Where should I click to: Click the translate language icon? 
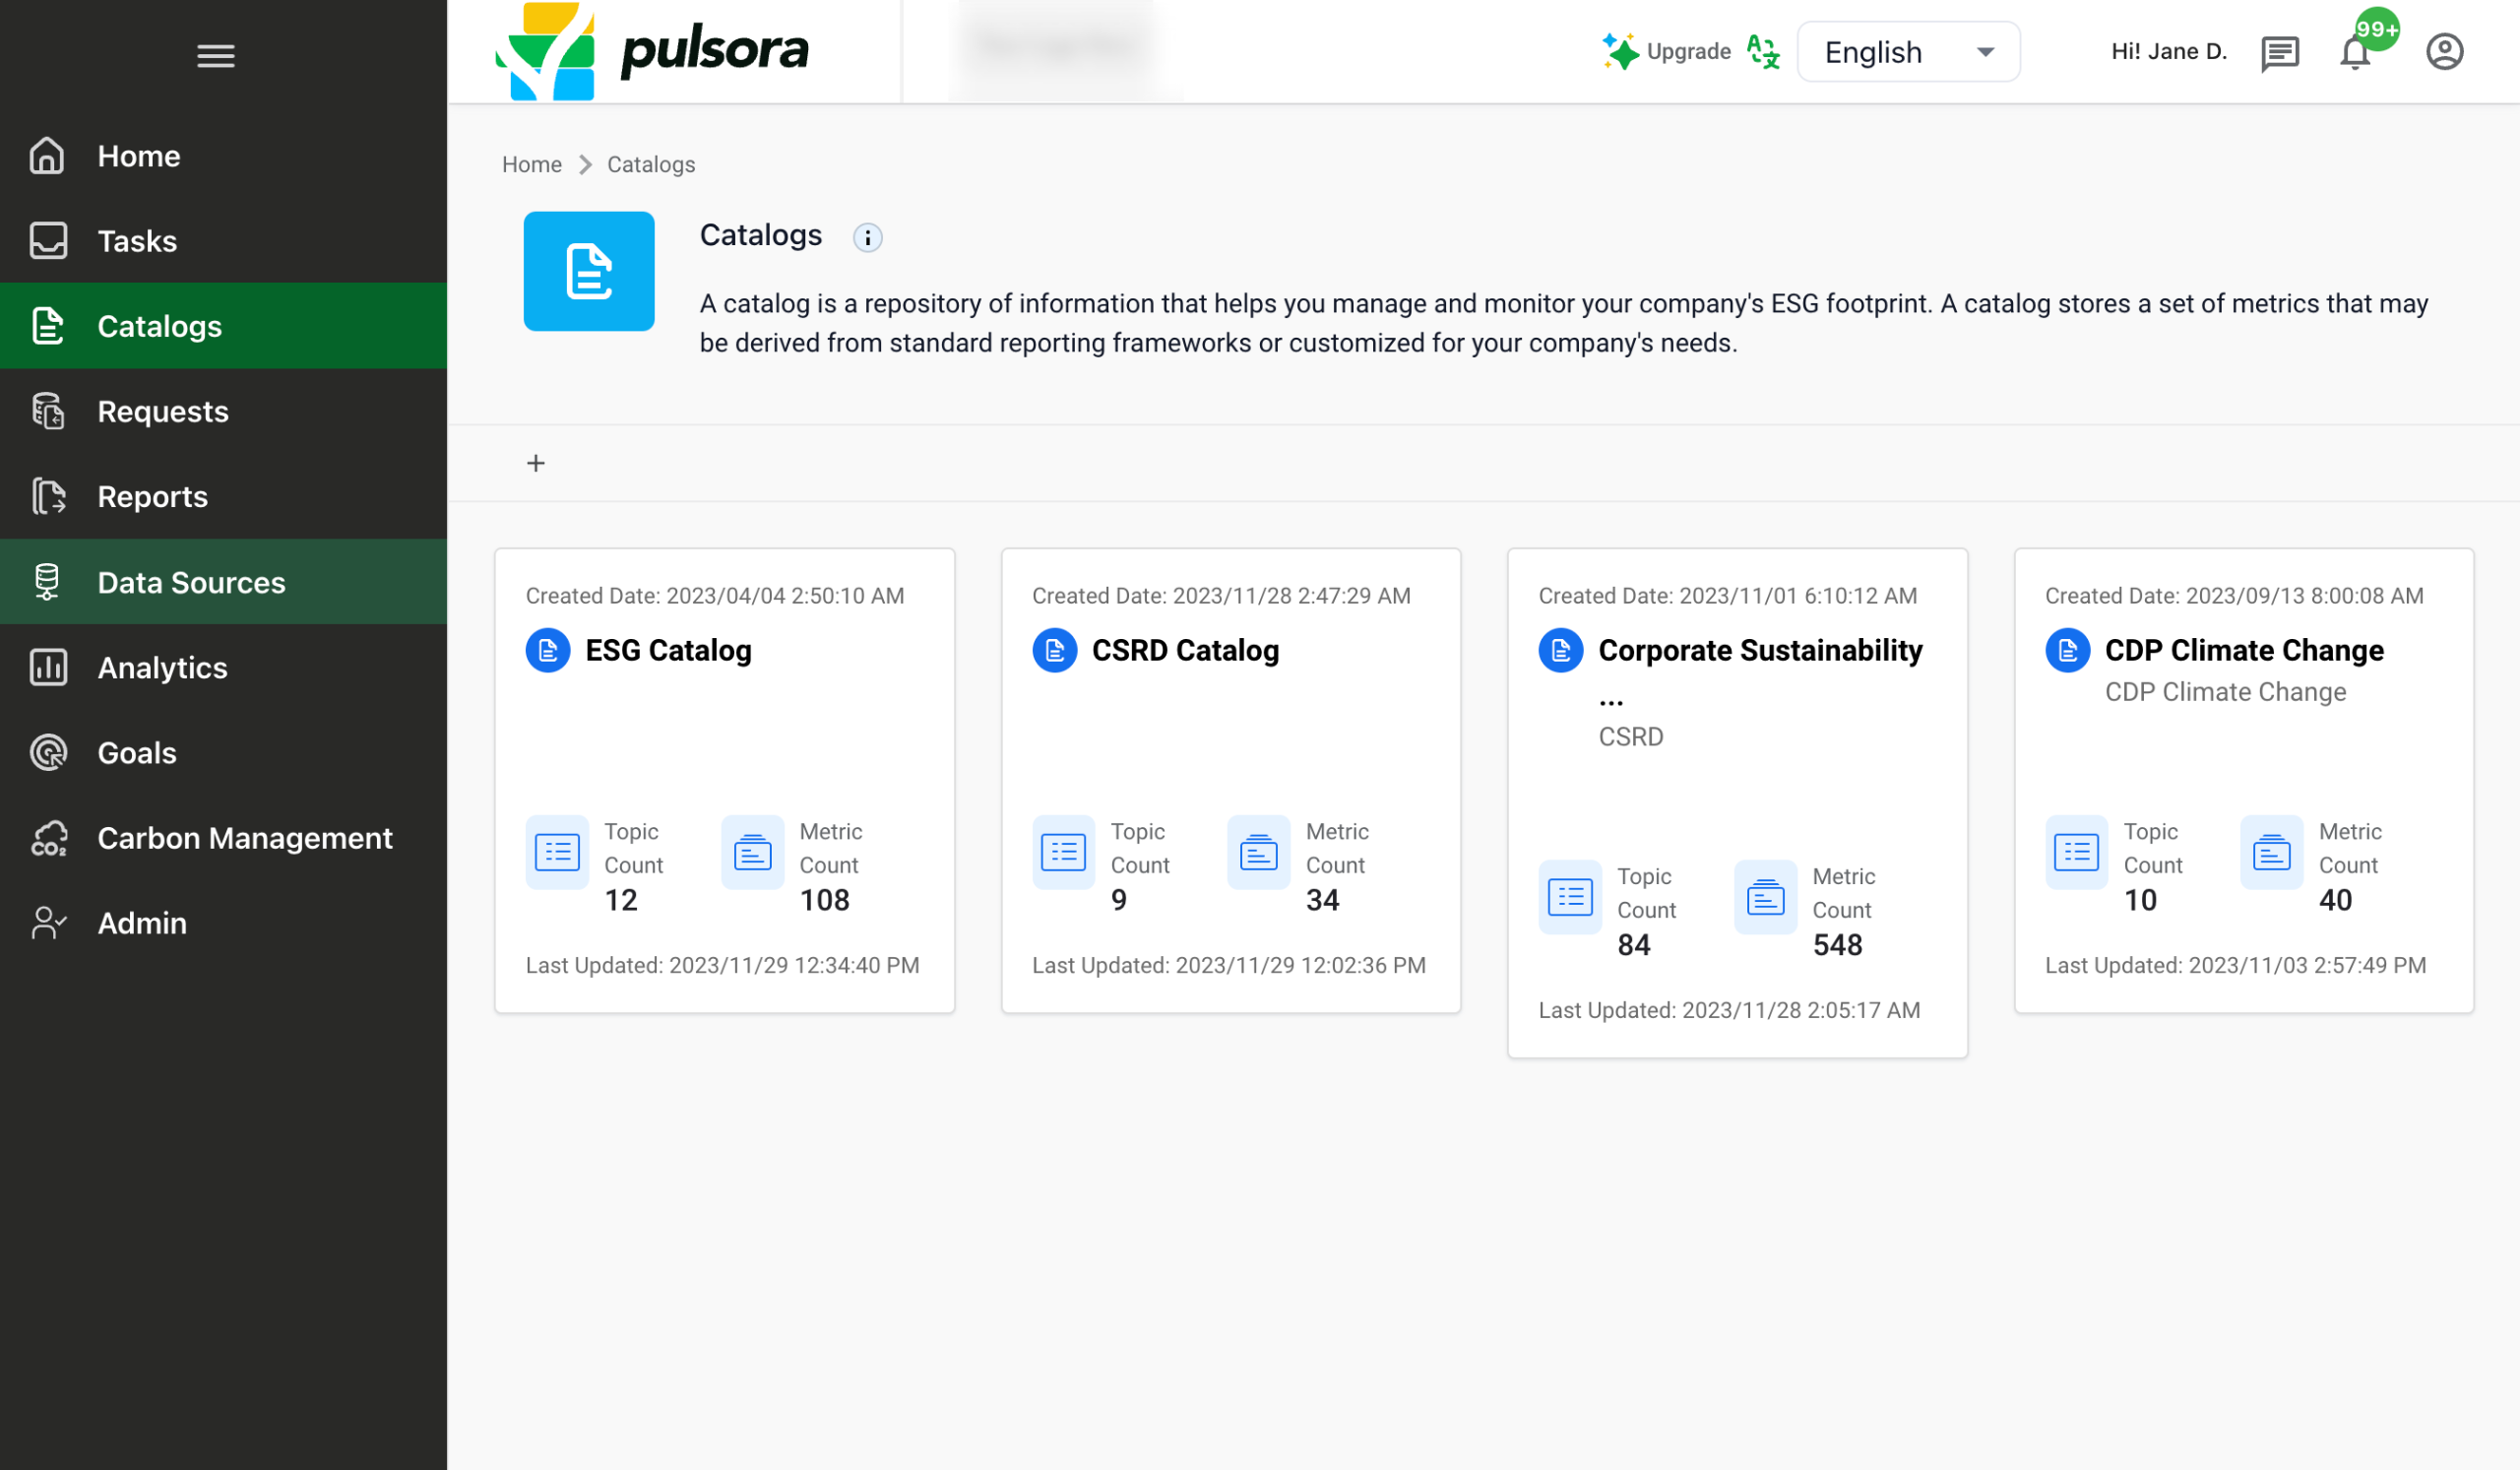[1763, 52]
